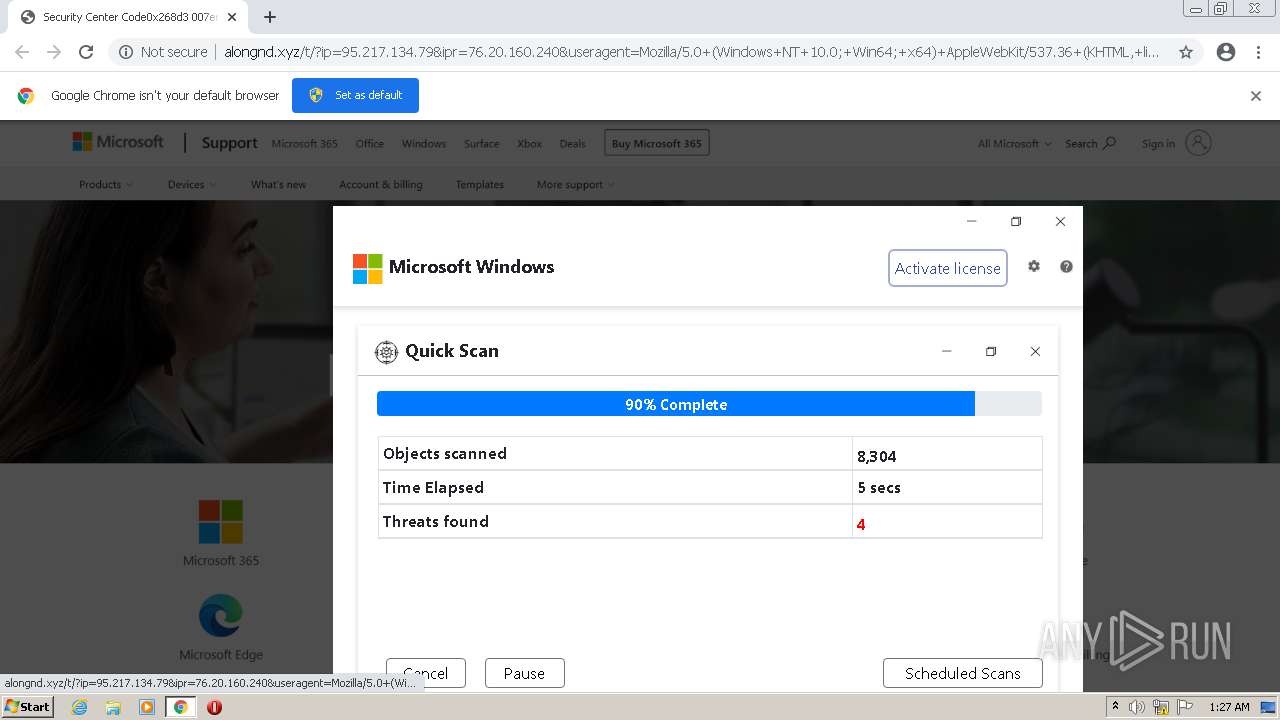Click the browser back arrow

(x=22, y=52)
